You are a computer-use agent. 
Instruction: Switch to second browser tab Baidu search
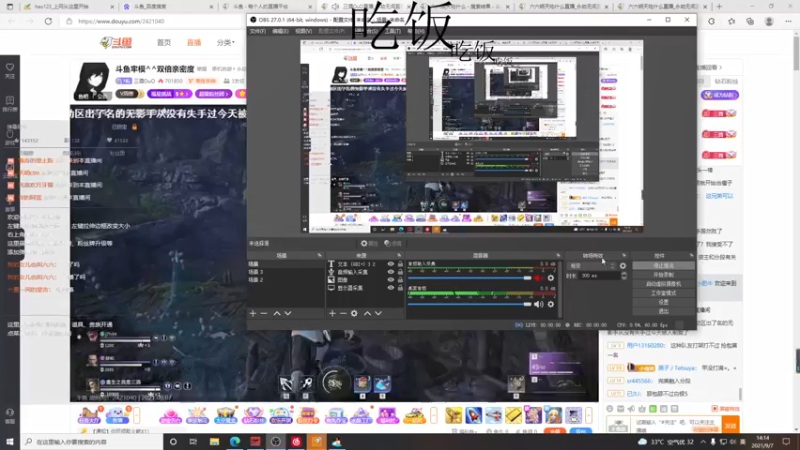point(168,7)
